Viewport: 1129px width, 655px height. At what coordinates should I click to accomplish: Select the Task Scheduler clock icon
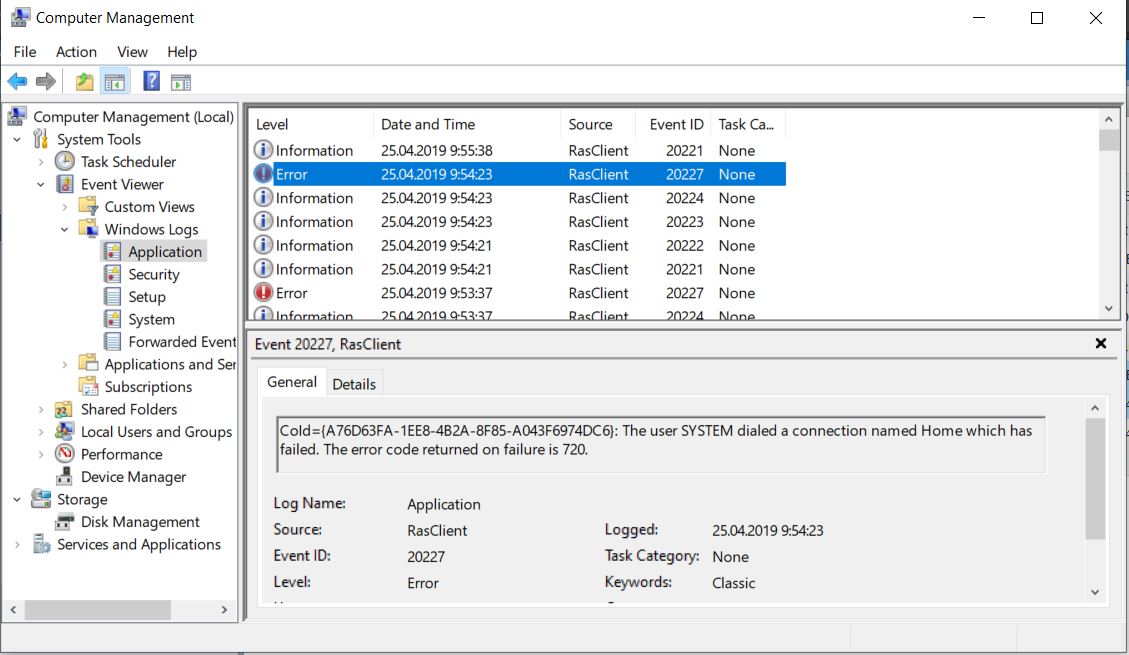pos(65,161)
